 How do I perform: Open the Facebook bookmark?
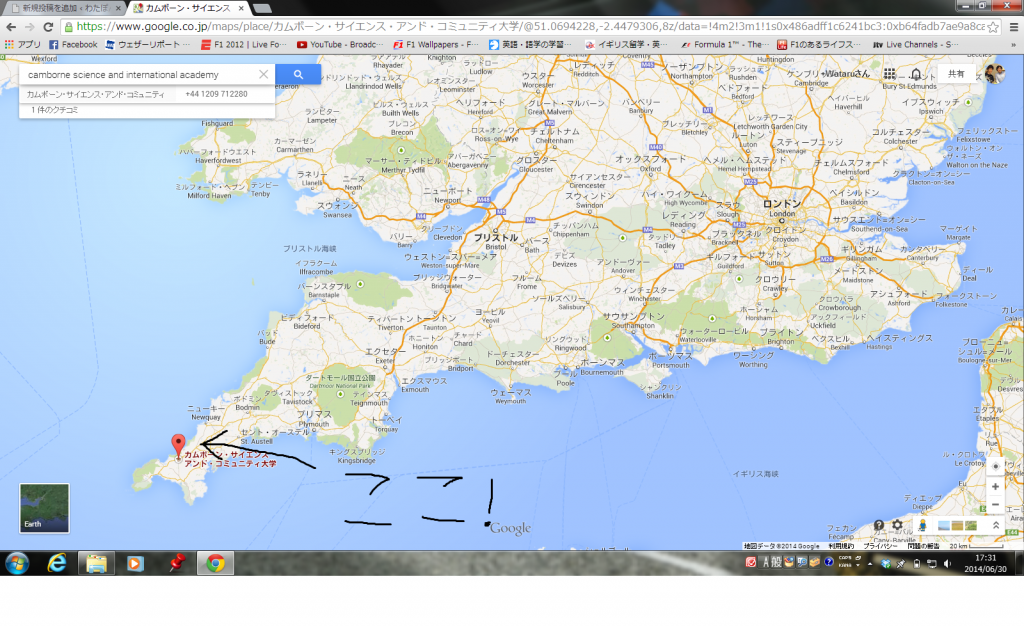point(73,45)
